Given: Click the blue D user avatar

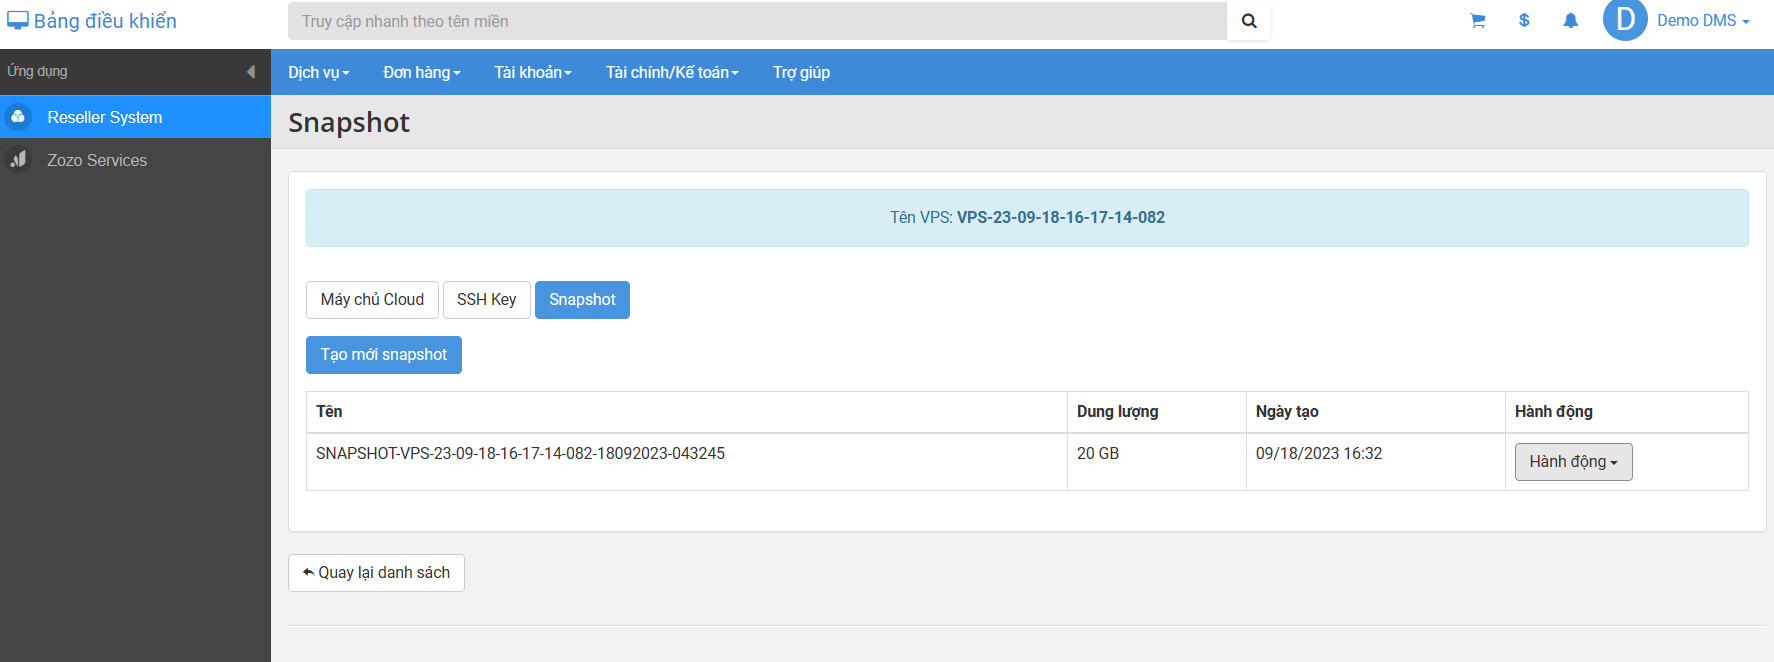Looking at the screenshot, I should coord(1625,20).
